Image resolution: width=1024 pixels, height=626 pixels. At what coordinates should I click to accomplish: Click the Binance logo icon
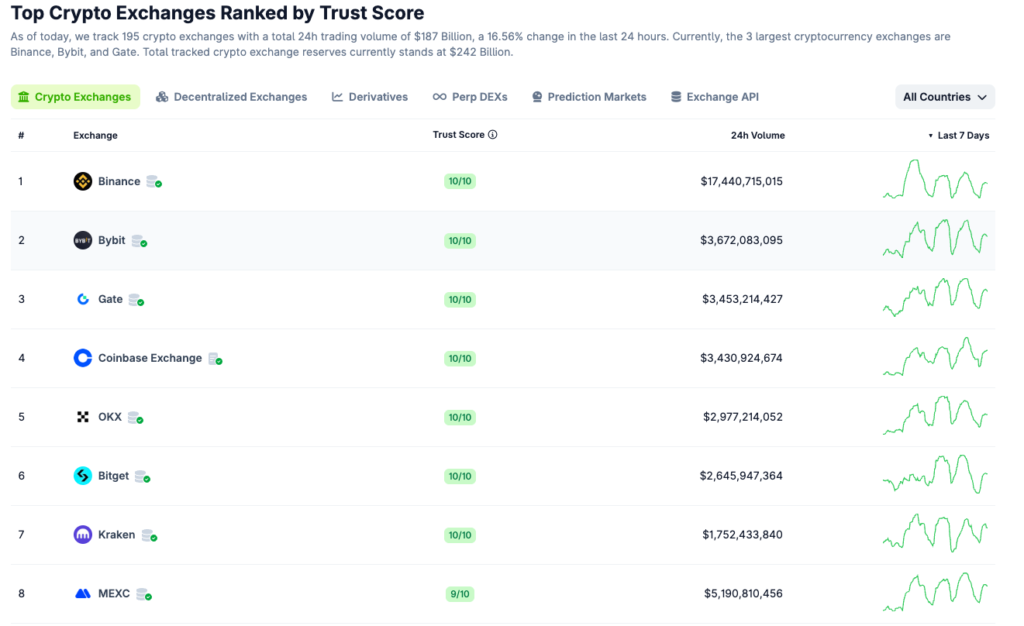pyautogui.click(x=83, y=181)
